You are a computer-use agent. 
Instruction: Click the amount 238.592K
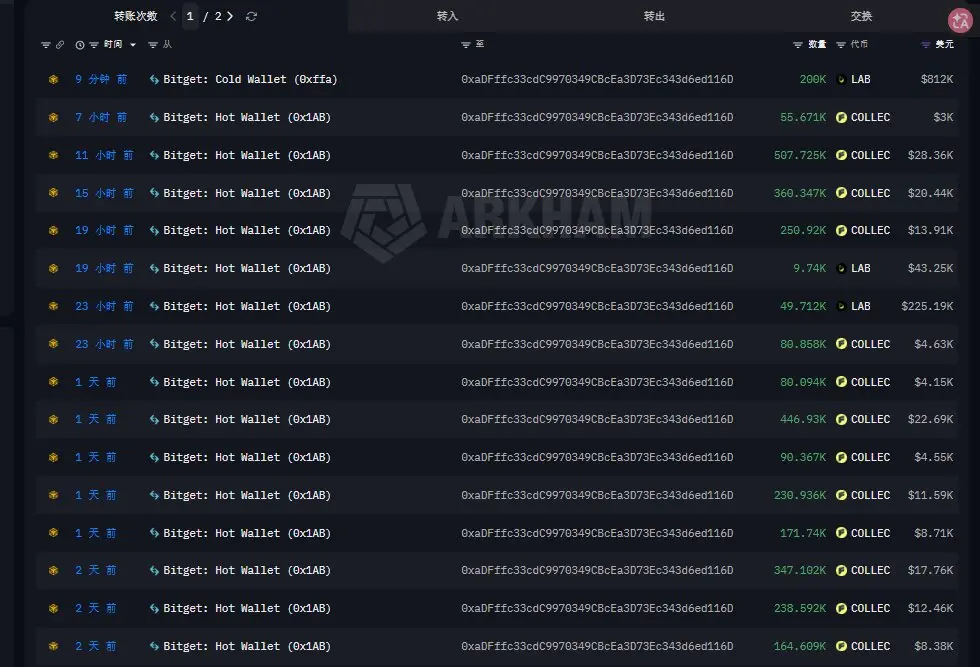pyautogui.click(x=800, y=608)
